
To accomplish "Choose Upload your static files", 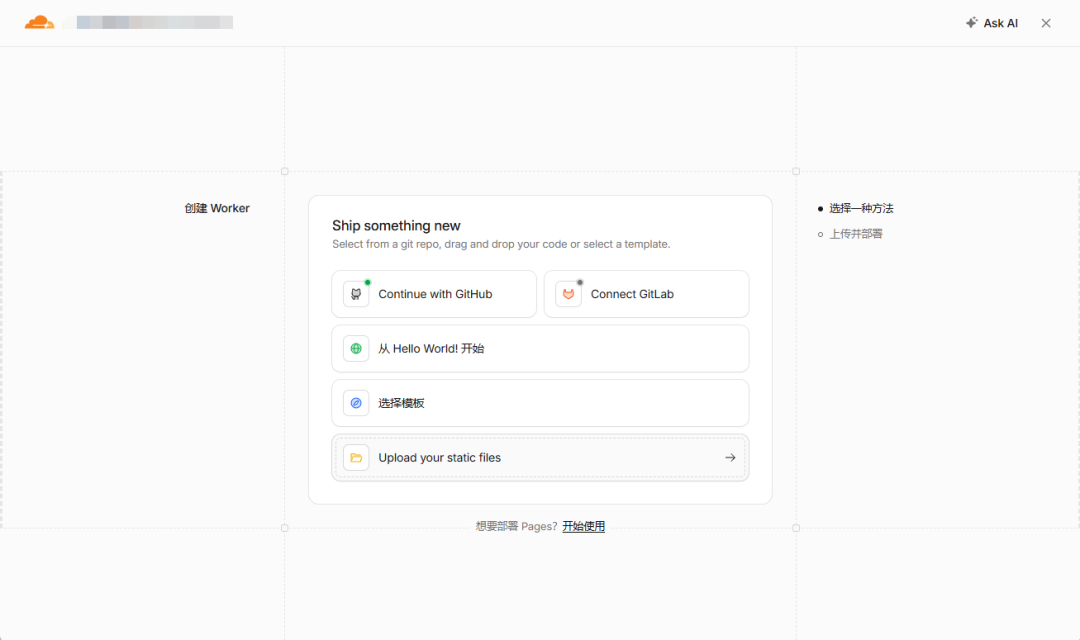I will (540, 457).
